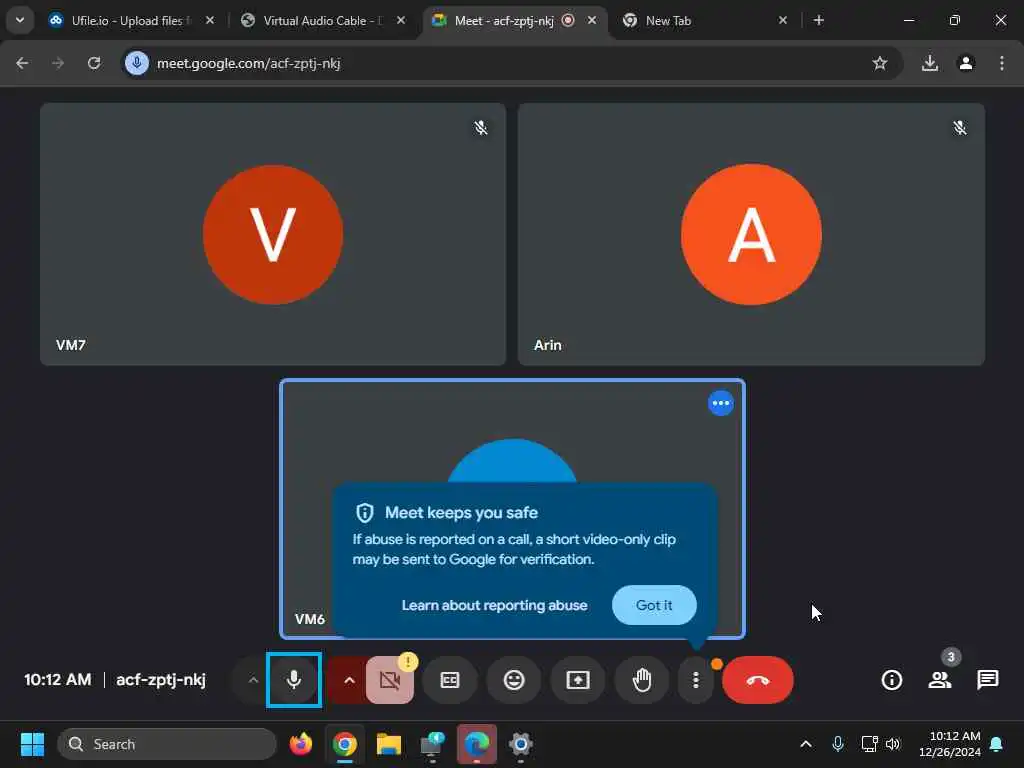
Task: Open the tab search dropdown
Action: pos(20,20)
